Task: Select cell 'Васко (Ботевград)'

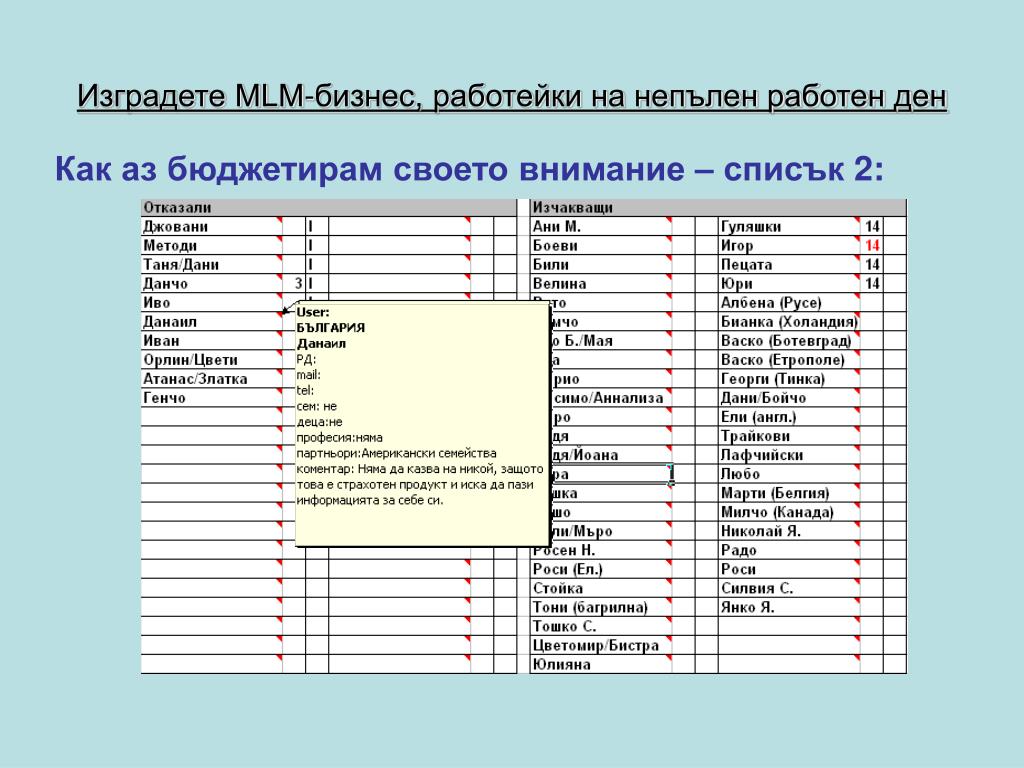Action: (789, 340)
